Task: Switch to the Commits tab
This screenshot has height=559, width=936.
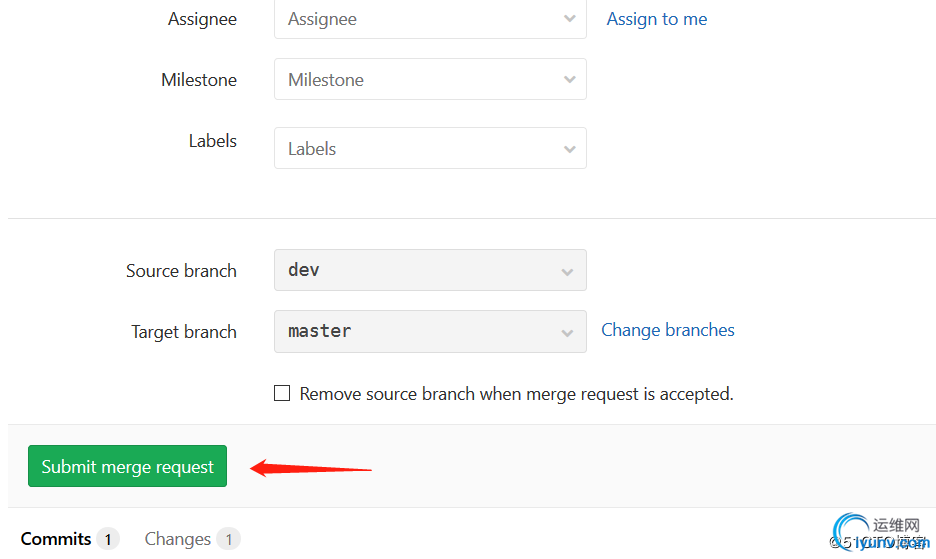Action: (x=56, y=539)
